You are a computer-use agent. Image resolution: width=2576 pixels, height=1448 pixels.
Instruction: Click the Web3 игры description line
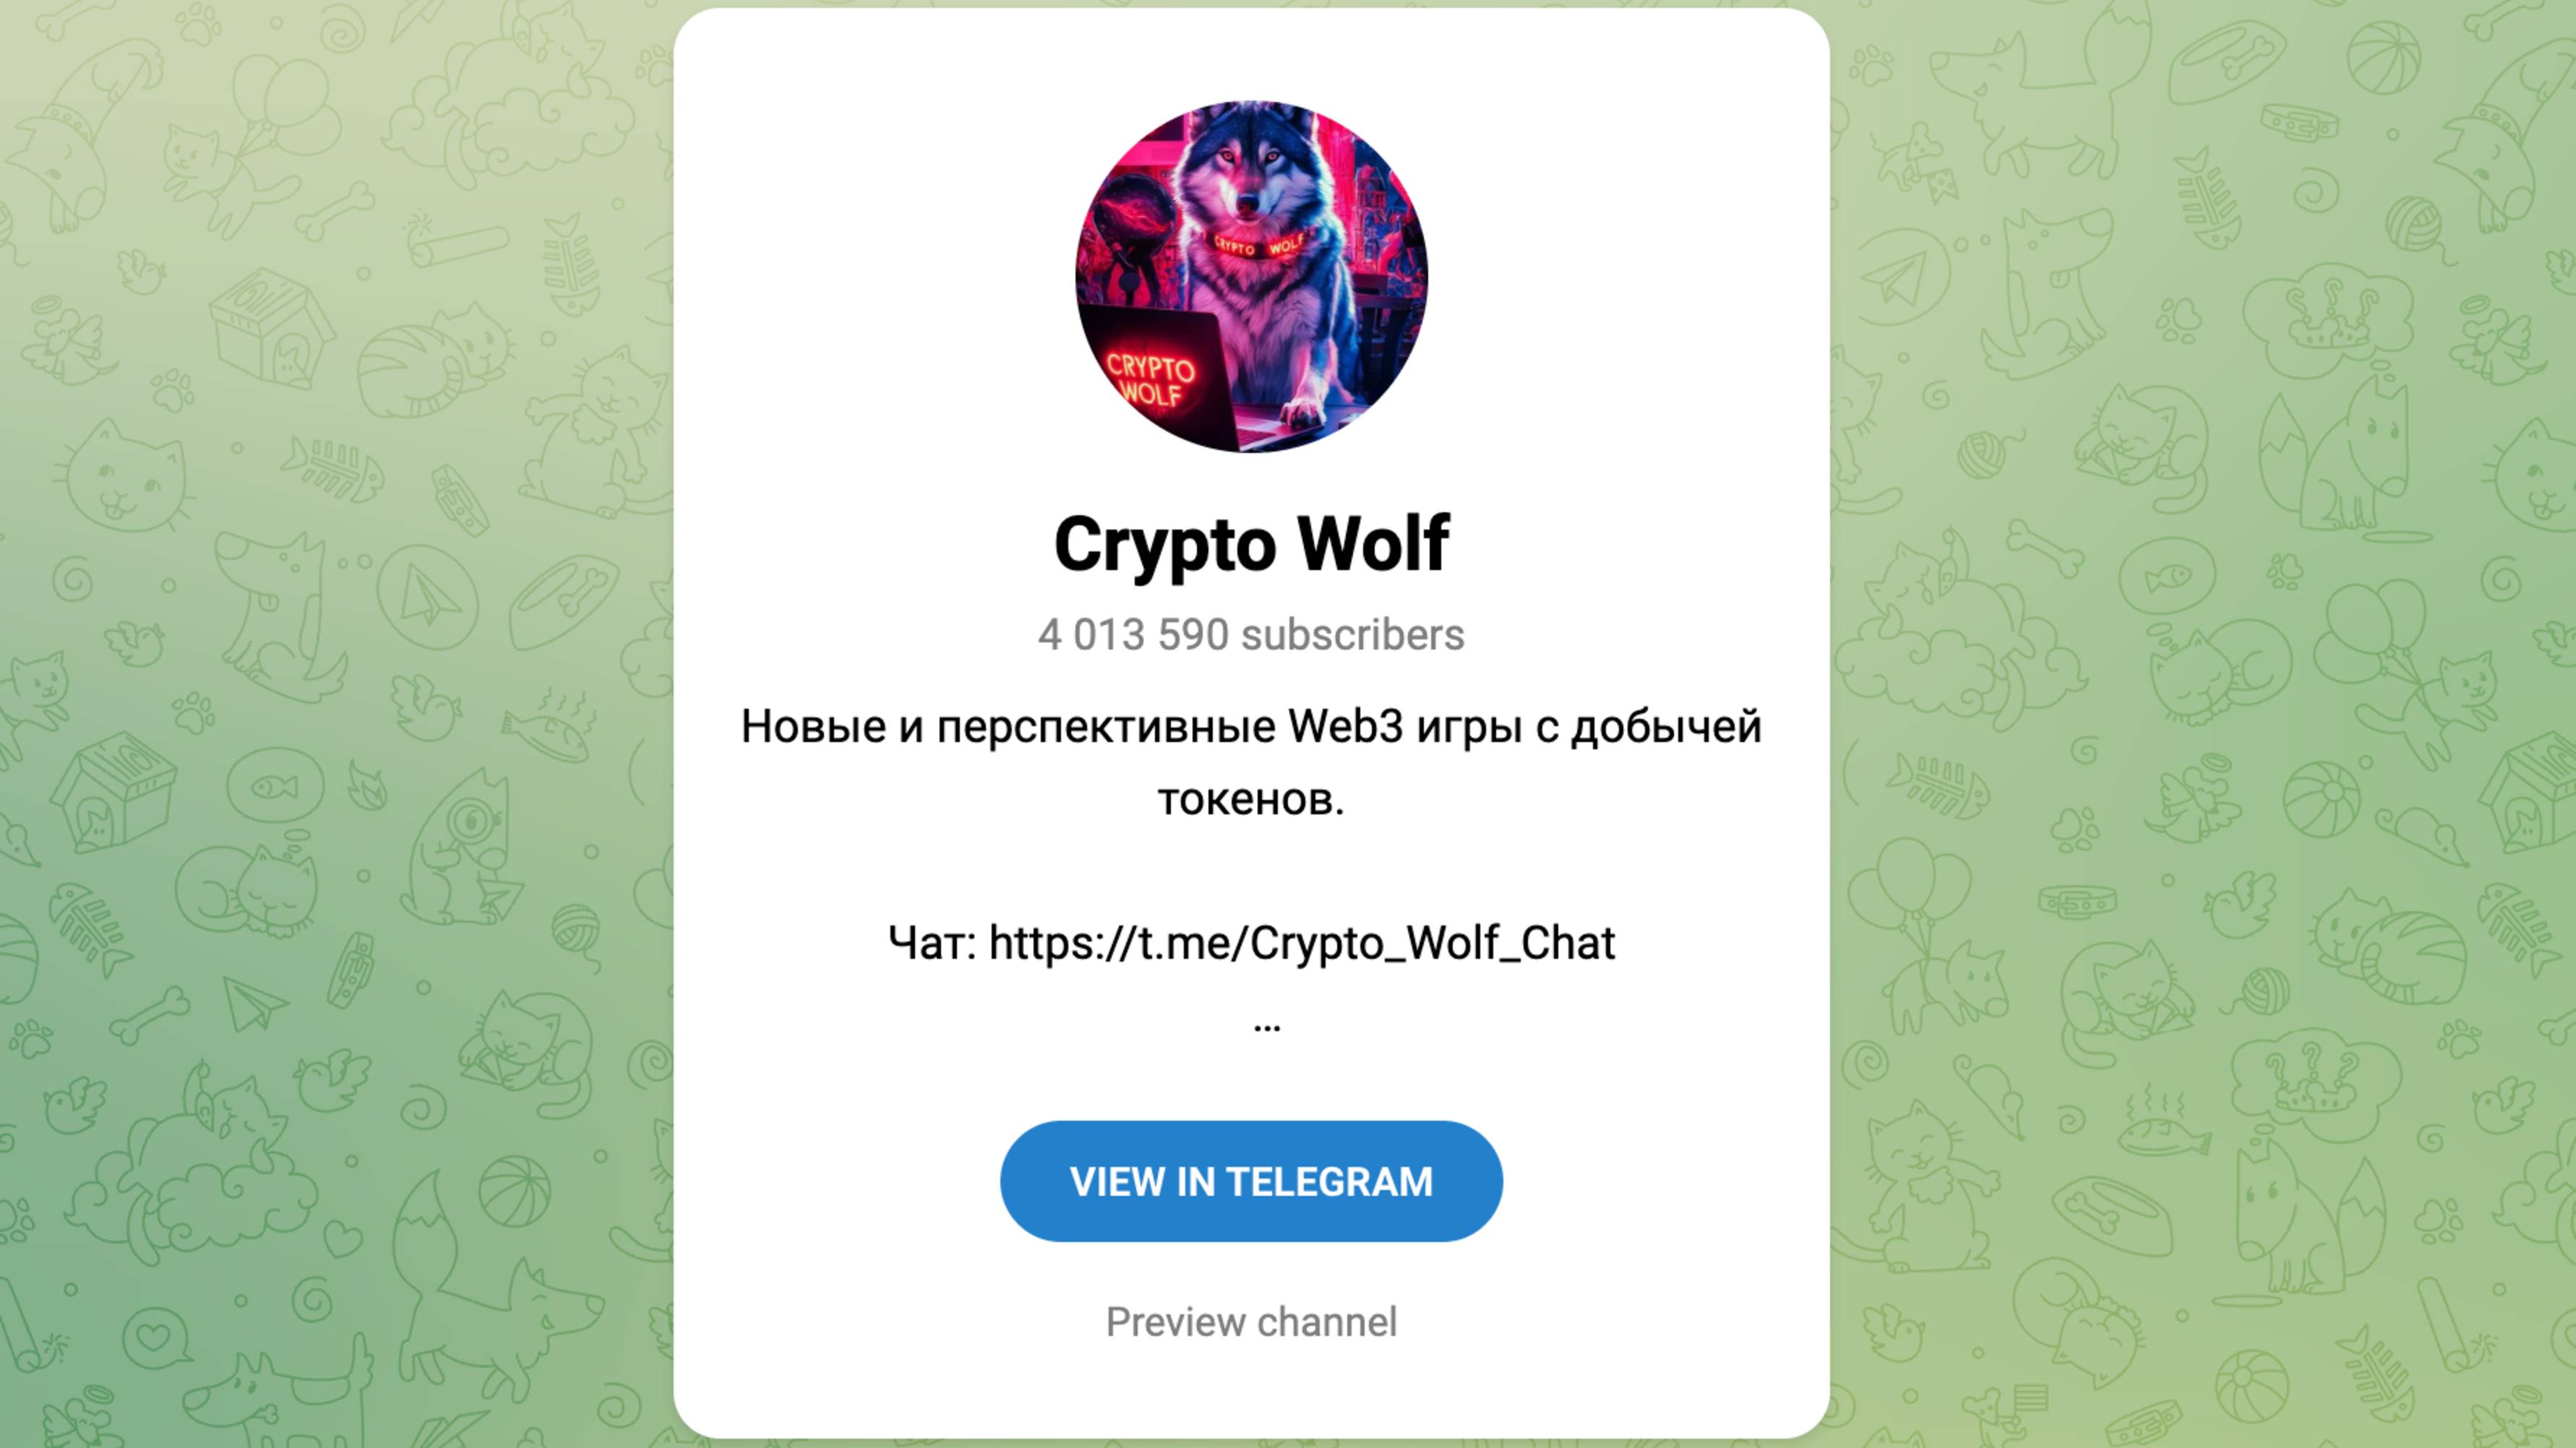(x=1251, y=727)
